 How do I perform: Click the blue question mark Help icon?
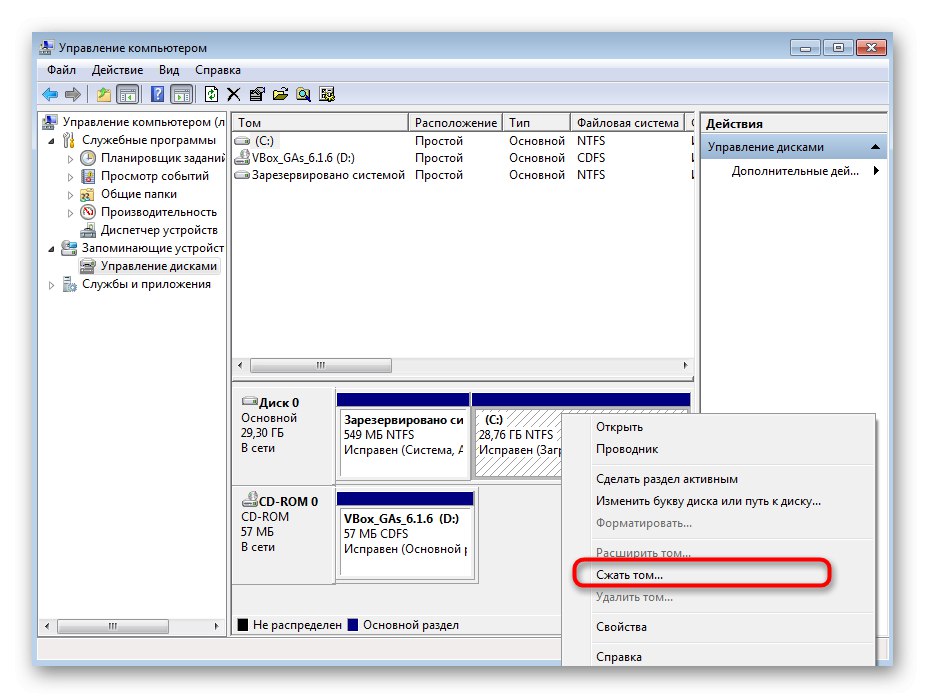158,94
